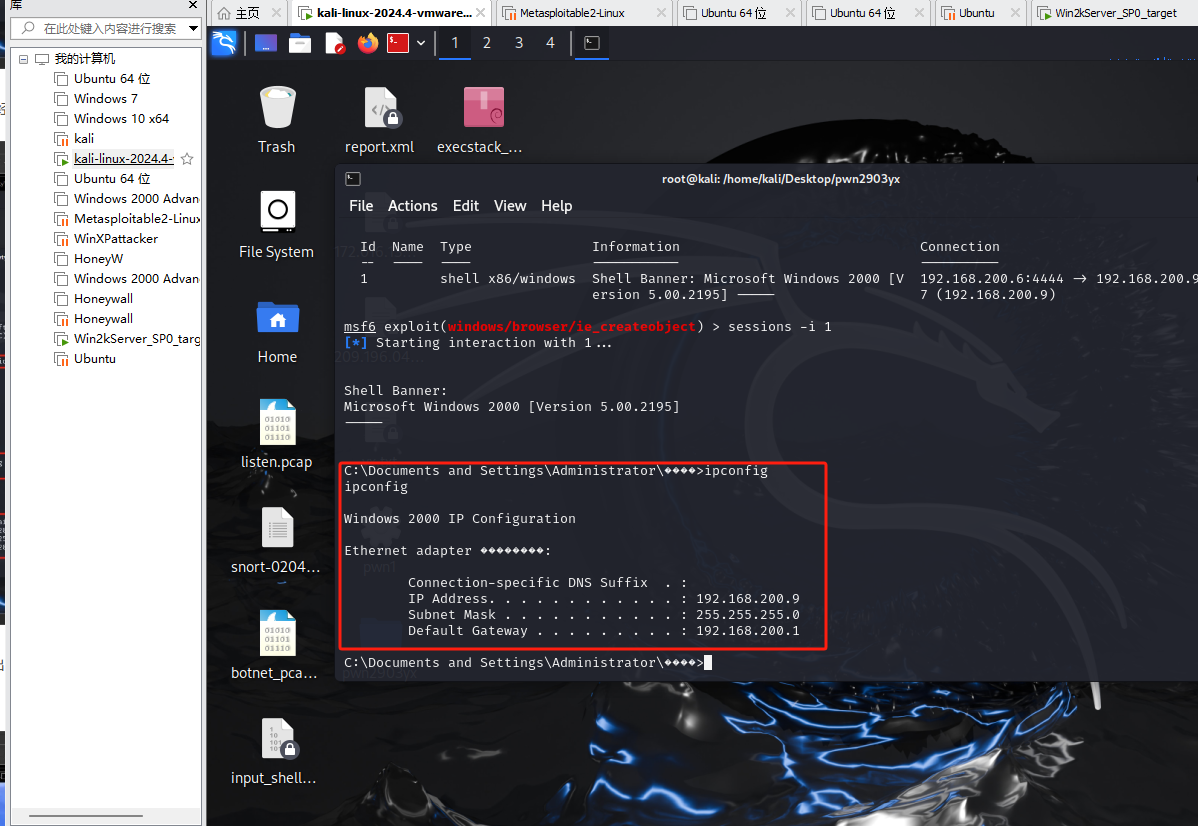This screenshot has height=826, width=1198.
Task: Switch to workspace 2
Action: [x=487, y=43]
